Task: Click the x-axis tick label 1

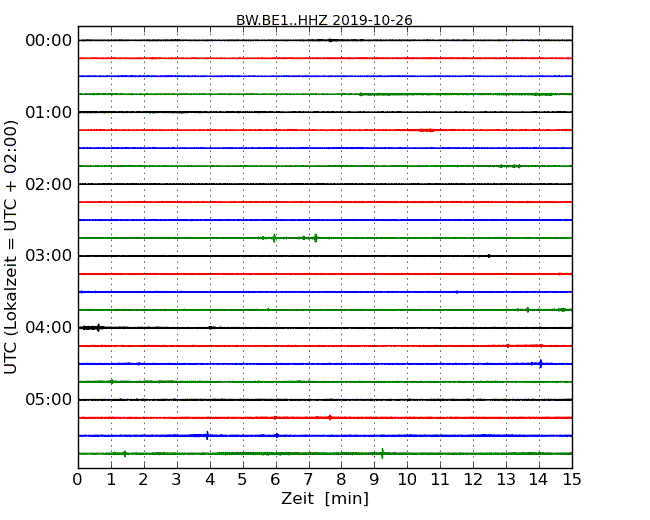Action: 111,480
